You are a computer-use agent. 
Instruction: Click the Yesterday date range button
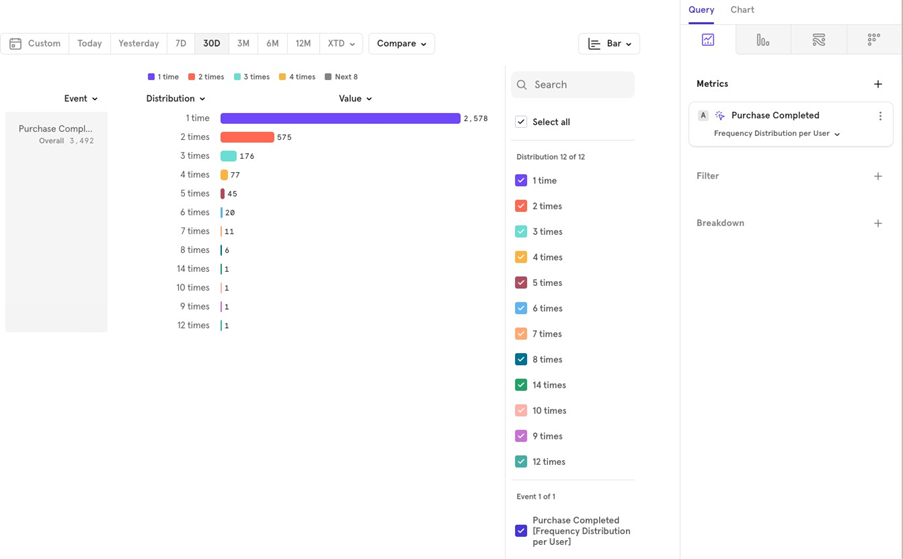138,44
